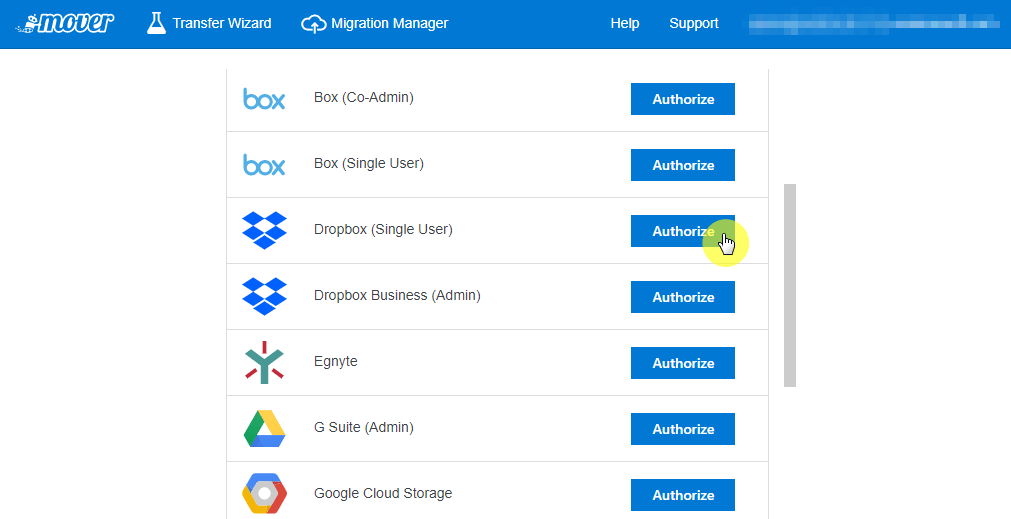Click the Box (Co-Admin) logo

pyautogui.click(x=264, y=99)
